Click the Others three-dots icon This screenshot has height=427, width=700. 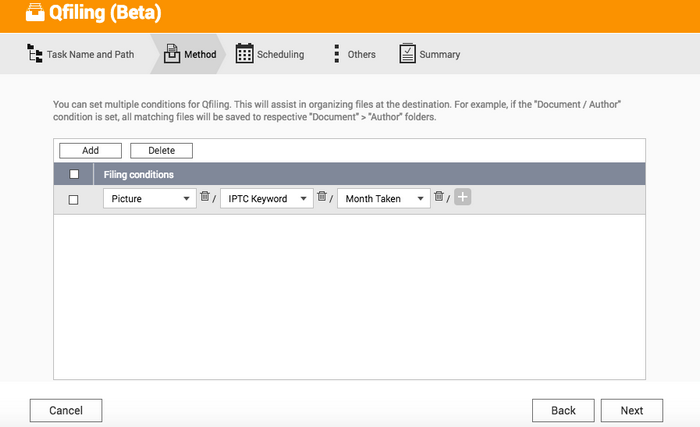(337, 54)
